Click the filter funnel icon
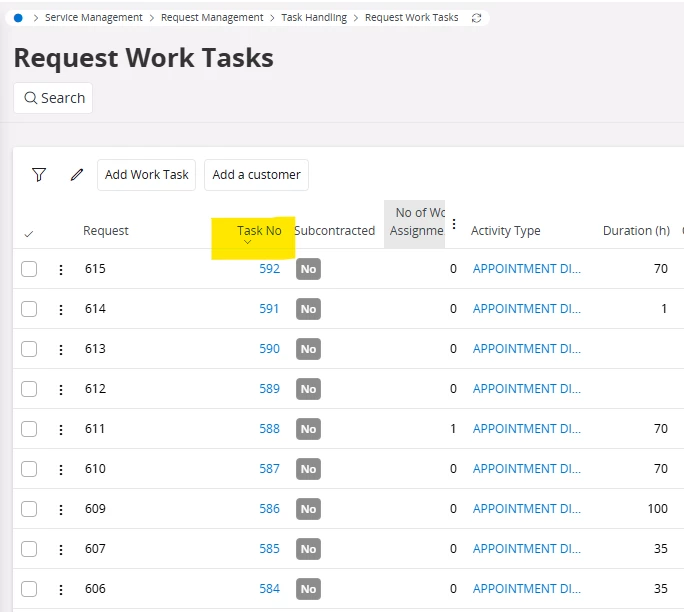The width and height of the screenshot is (684, 612). click(39, 175)
